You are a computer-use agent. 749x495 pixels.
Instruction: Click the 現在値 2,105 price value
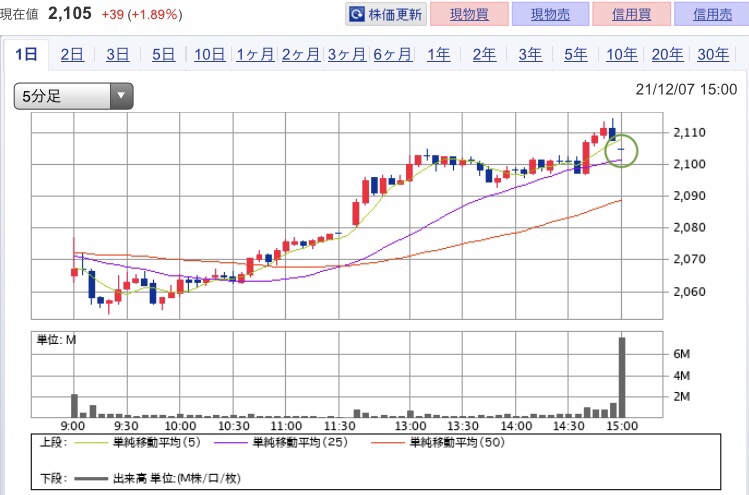[x=70, y=13]
